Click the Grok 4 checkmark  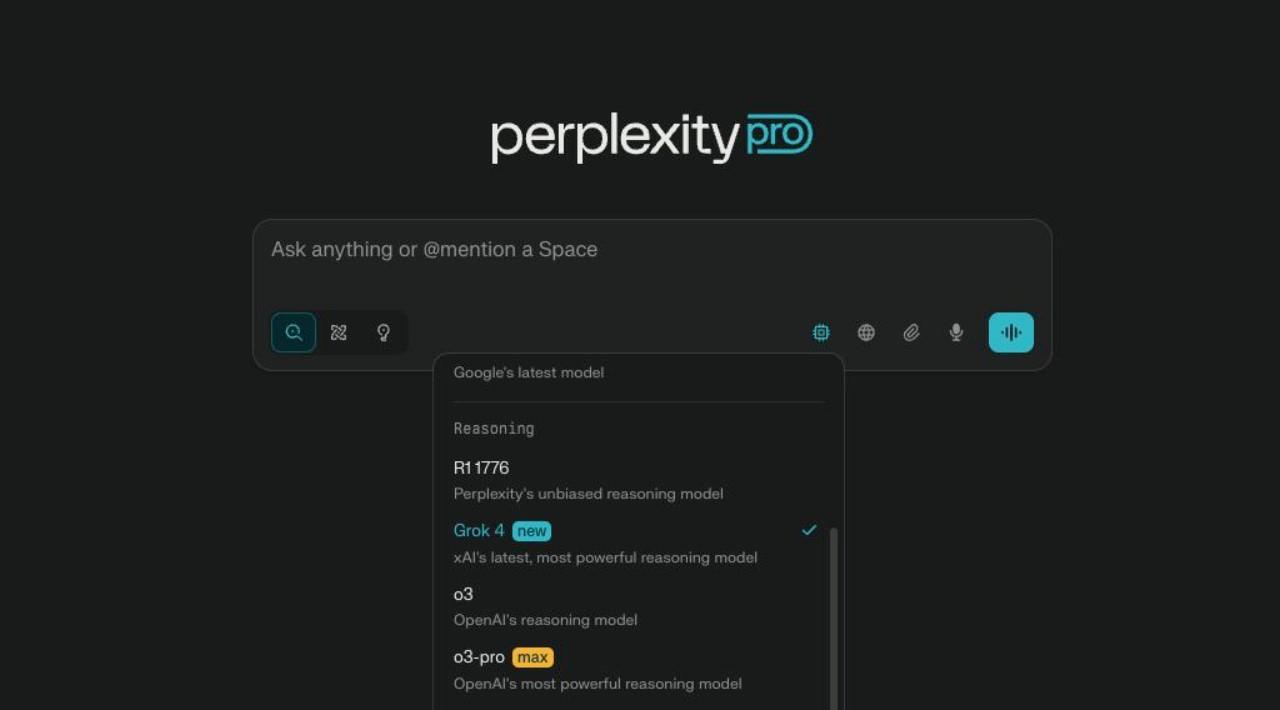(x=809, y=530)
